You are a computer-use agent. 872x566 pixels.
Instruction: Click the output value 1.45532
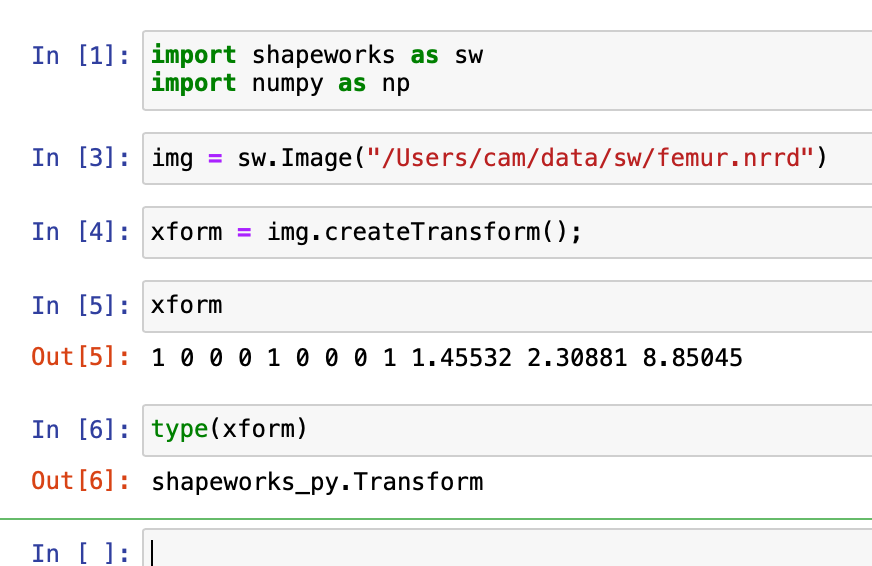tap(461, 358)
